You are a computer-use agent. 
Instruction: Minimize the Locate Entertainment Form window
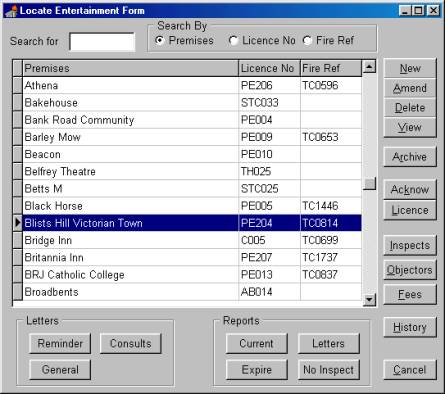(x=405, y=11)
